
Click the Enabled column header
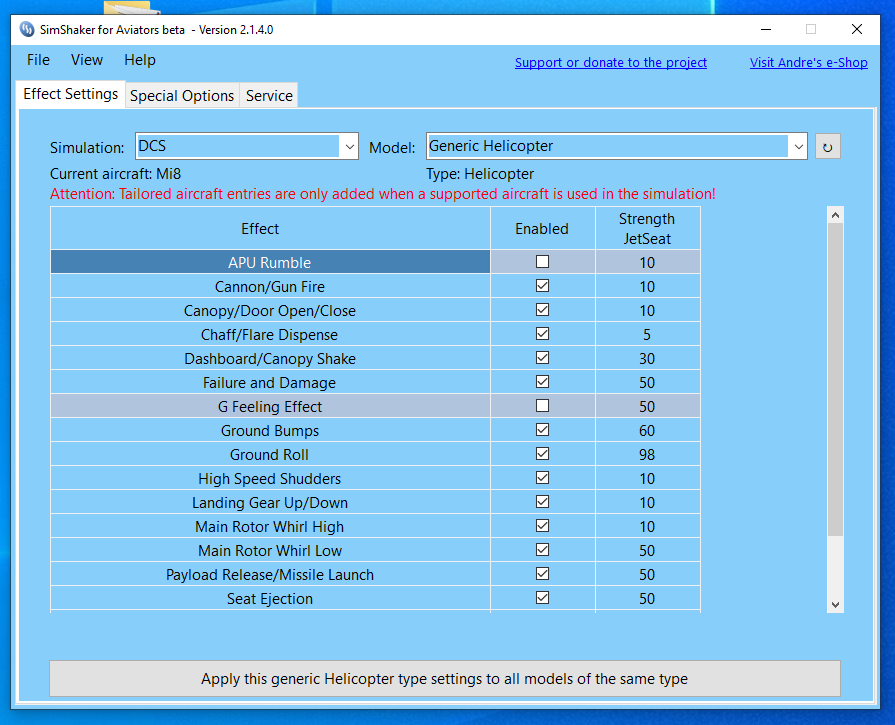[x=542, y=228]
